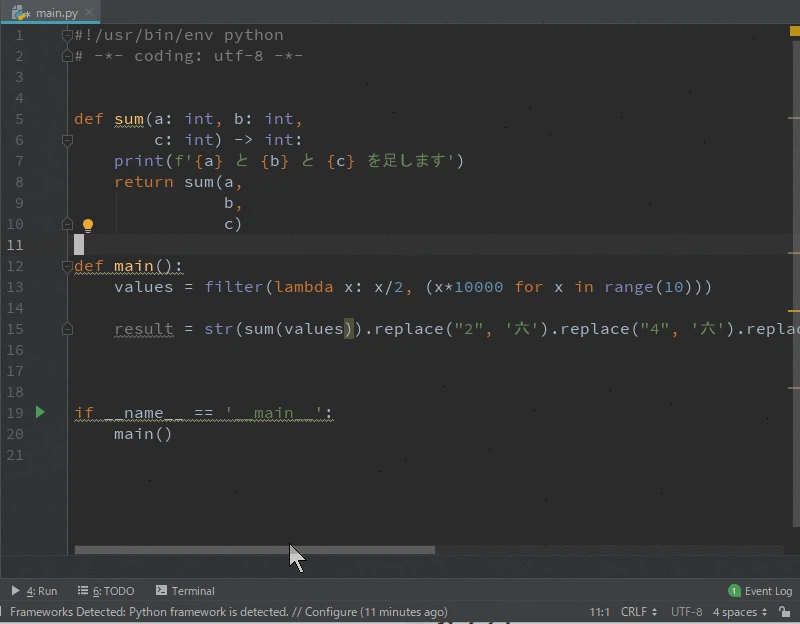Click 'filter' on line 13
The image size is (800, 624).
(x=234, y=287)
